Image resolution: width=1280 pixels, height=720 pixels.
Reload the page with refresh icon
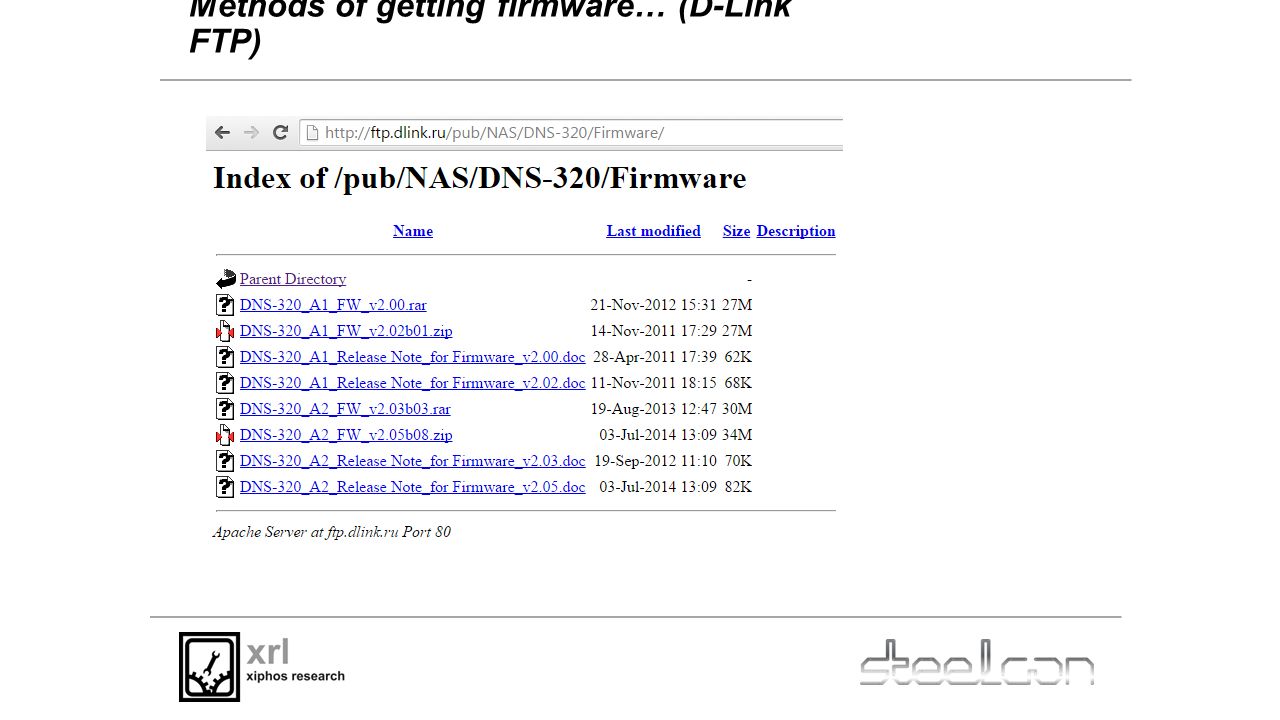pos(280,132)
